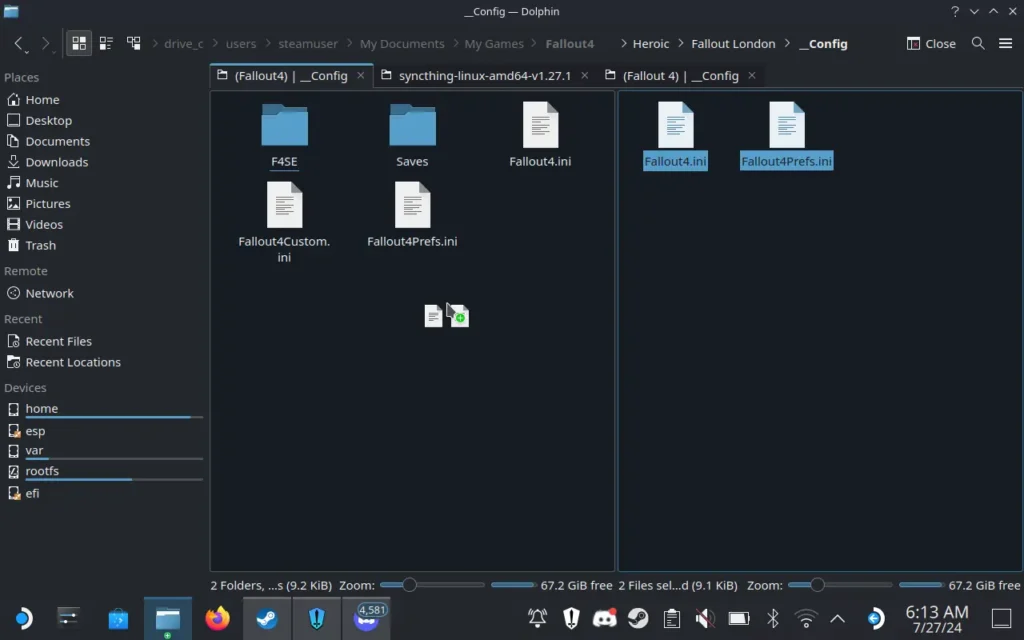
Task: Navigate to My Documents breadcrumb
Action: (402, 44)
